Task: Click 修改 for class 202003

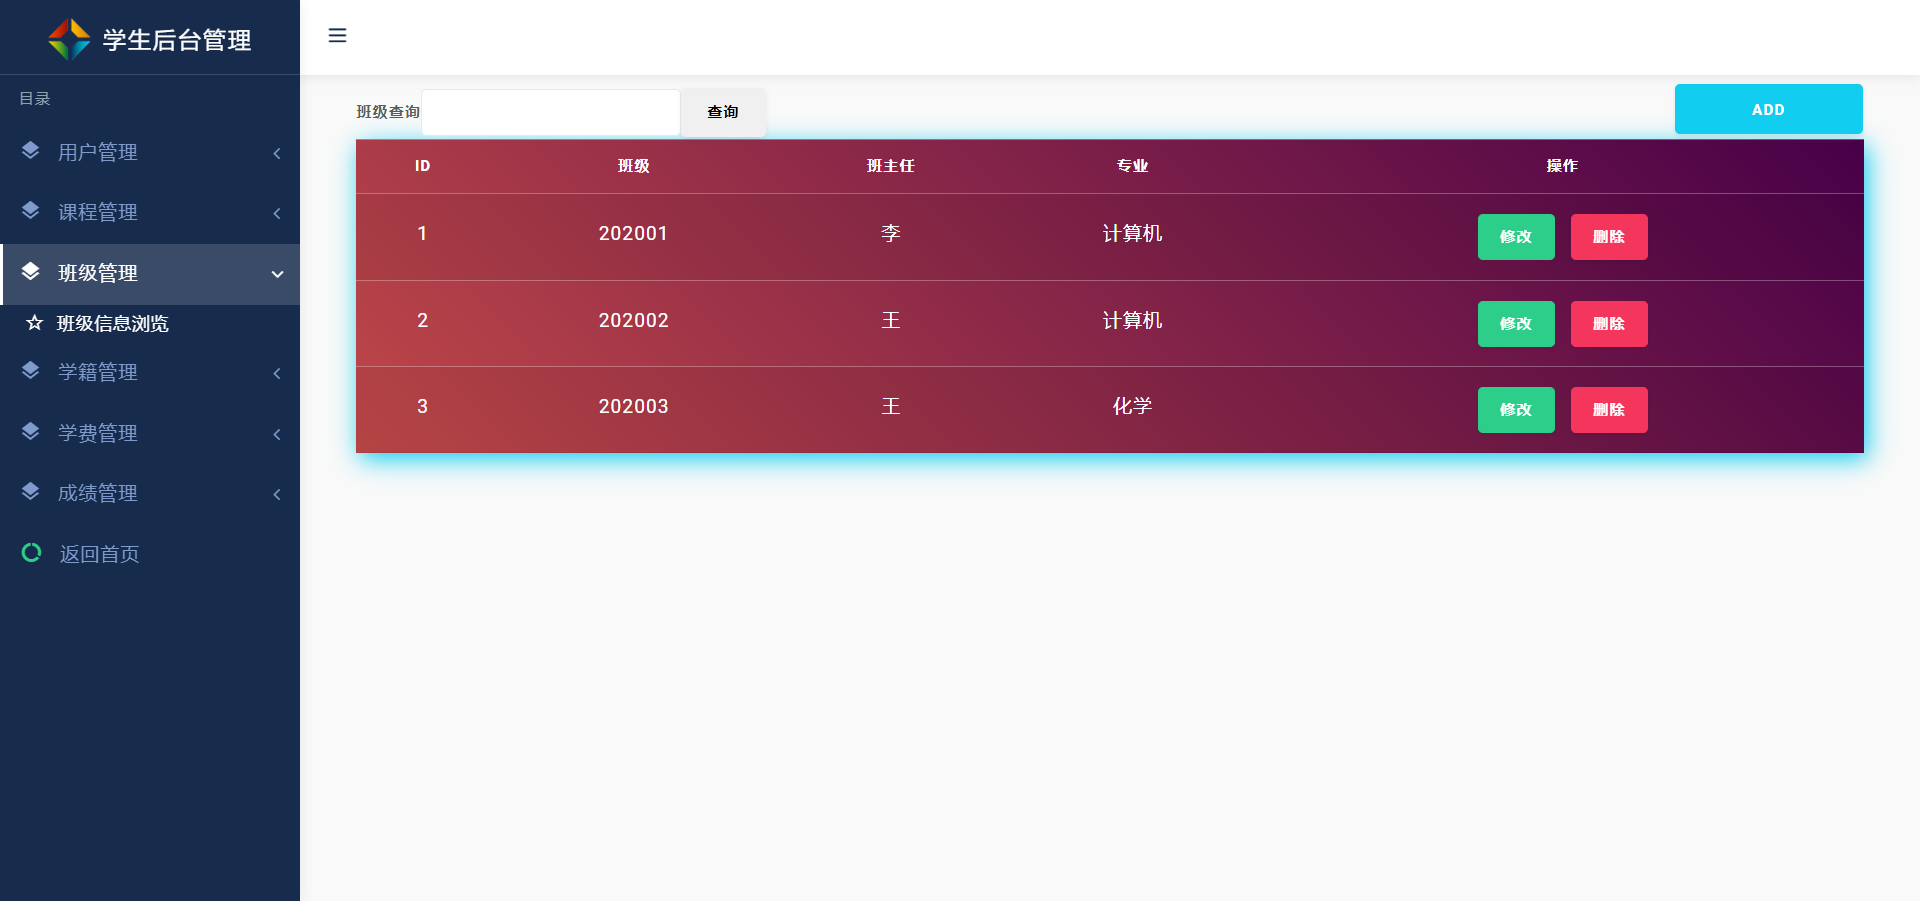Action: (x=1516, y=410)
